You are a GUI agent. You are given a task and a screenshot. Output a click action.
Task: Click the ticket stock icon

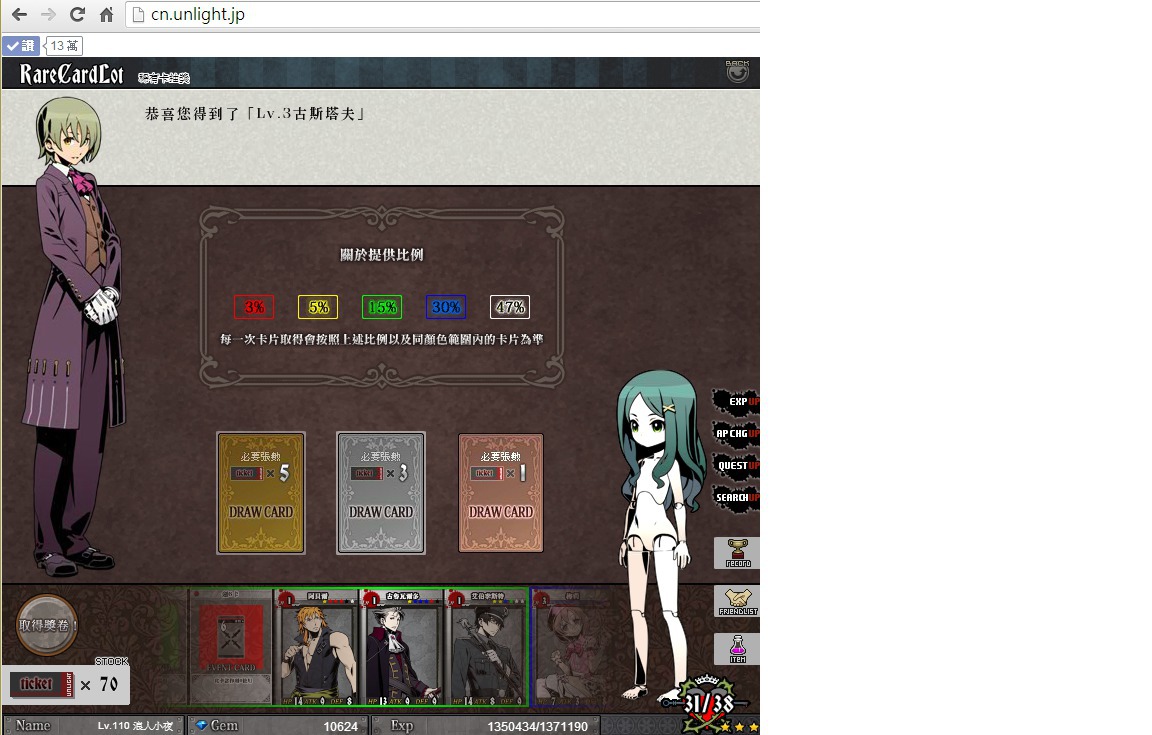tap(43, 684)
